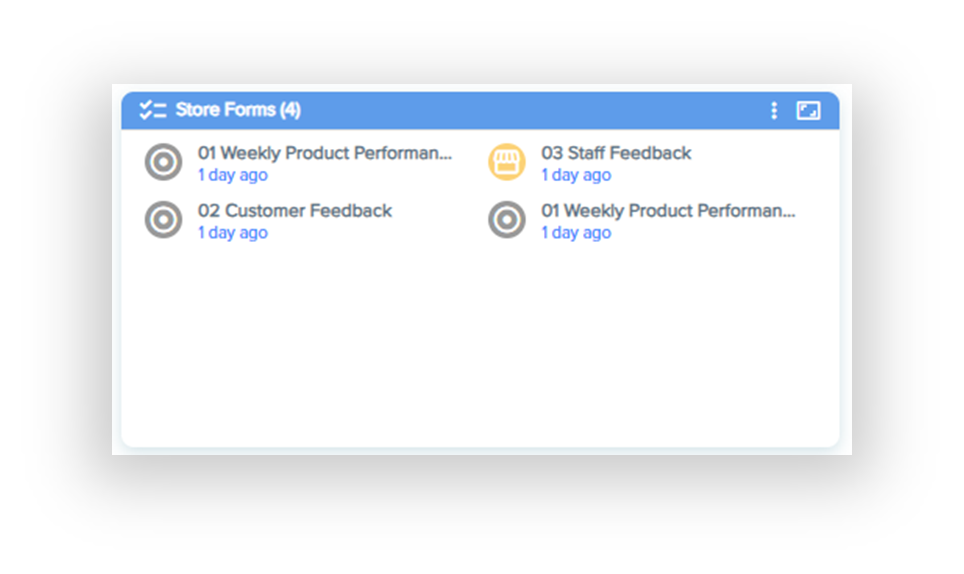Click the target icon beside 02 Customer Feedback
964x574 pixels.
(x=163, y=220)
